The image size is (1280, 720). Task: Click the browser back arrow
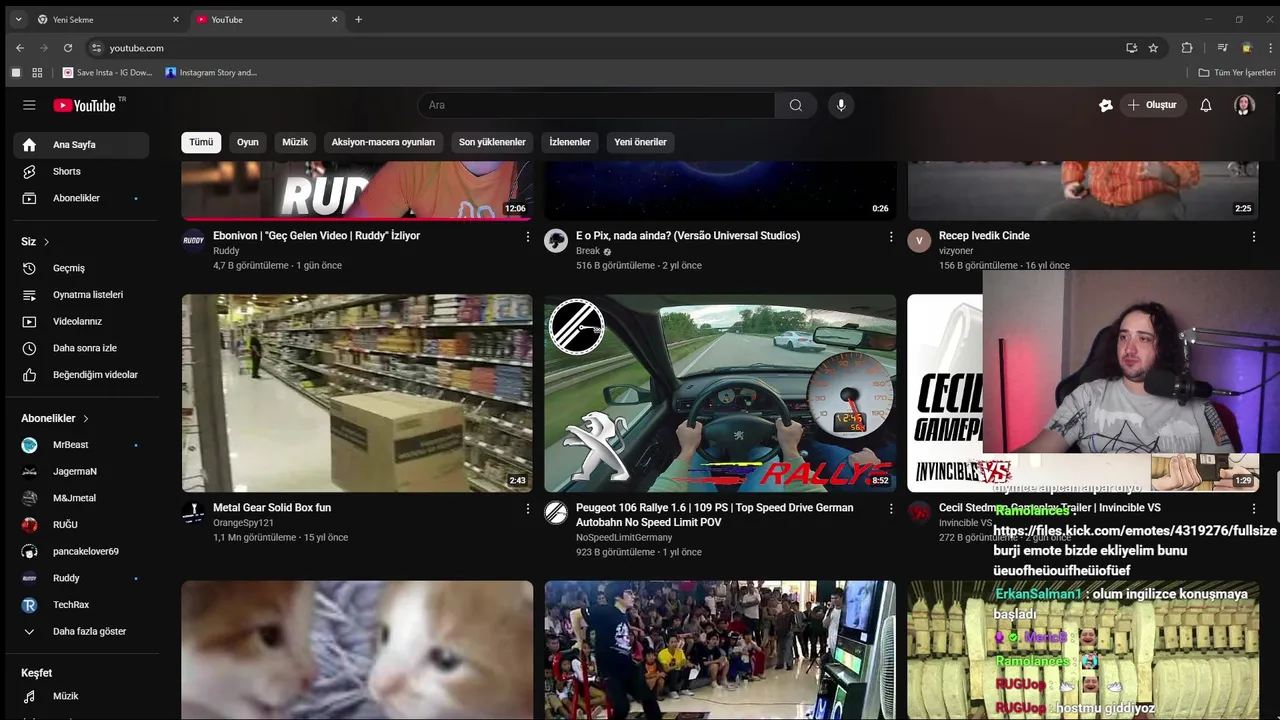point(19,48)
